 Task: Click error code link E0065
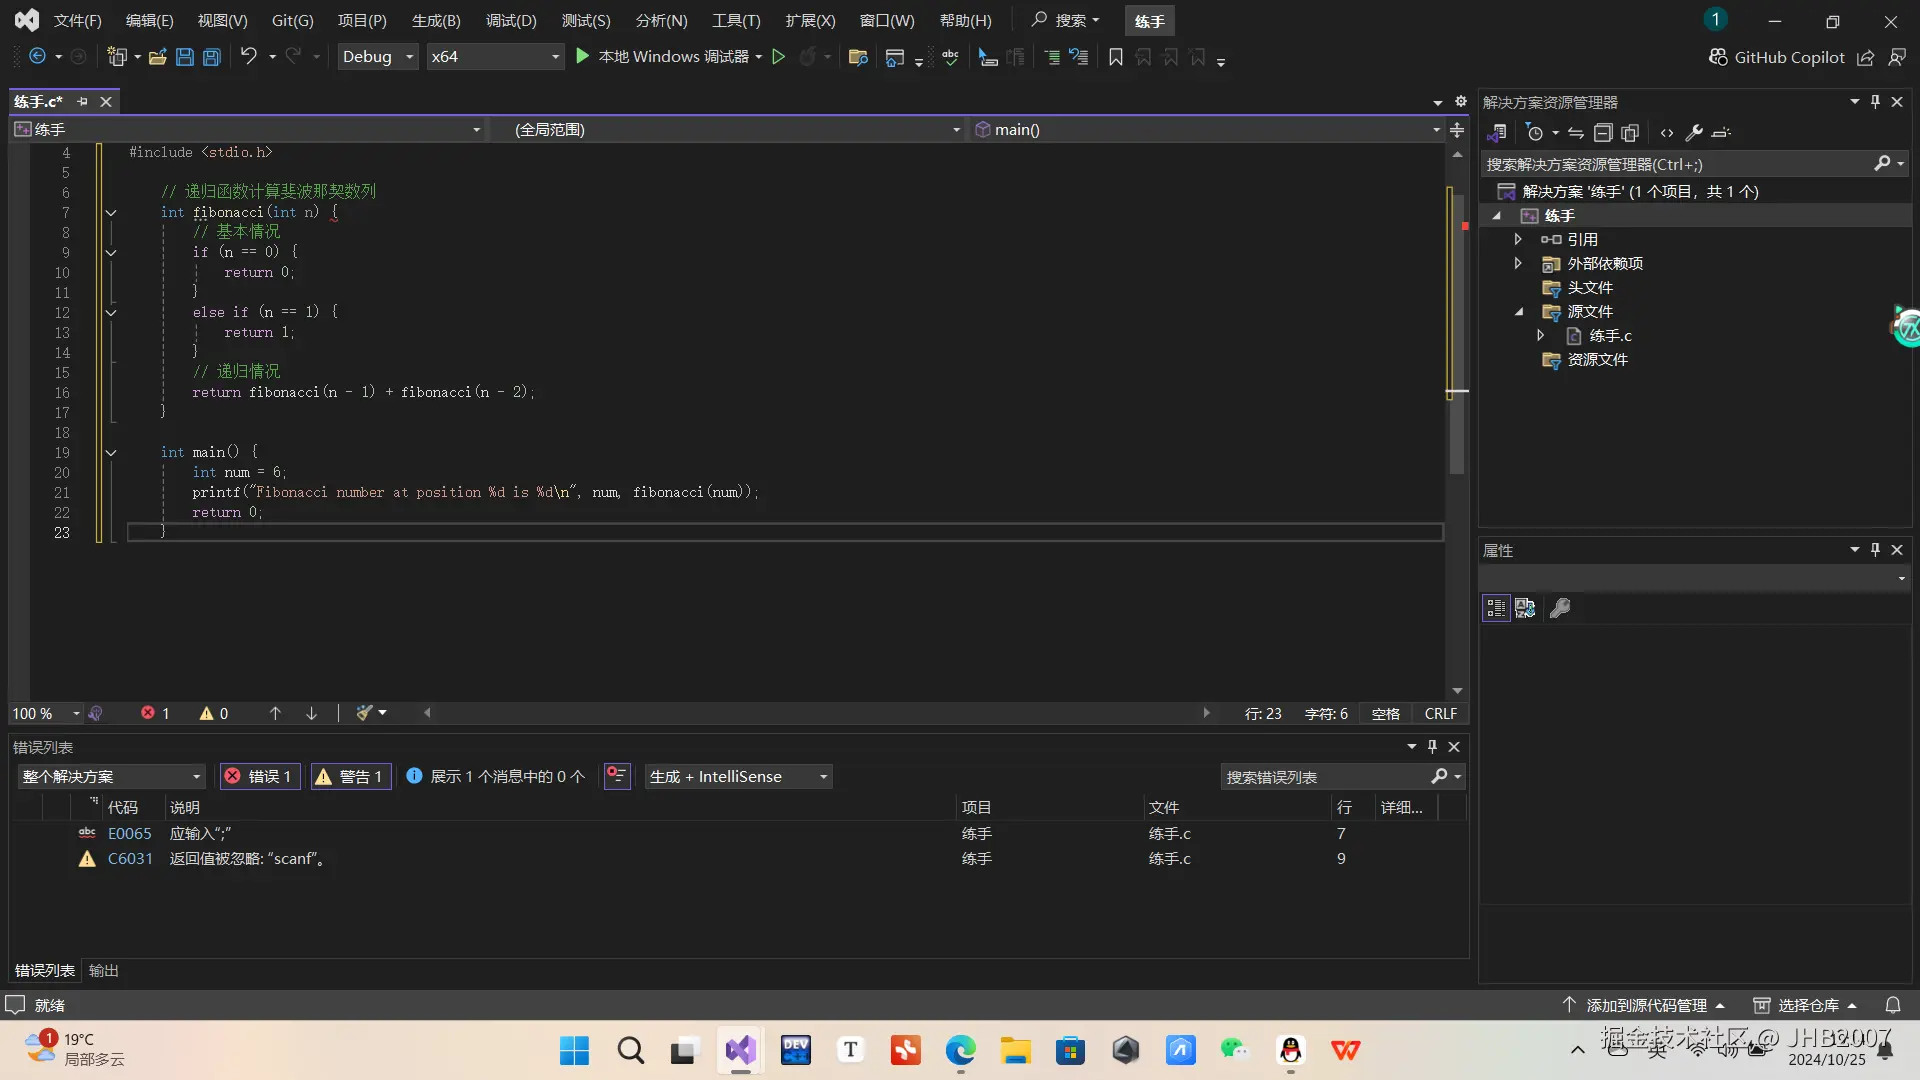click(x=130, y=834)
